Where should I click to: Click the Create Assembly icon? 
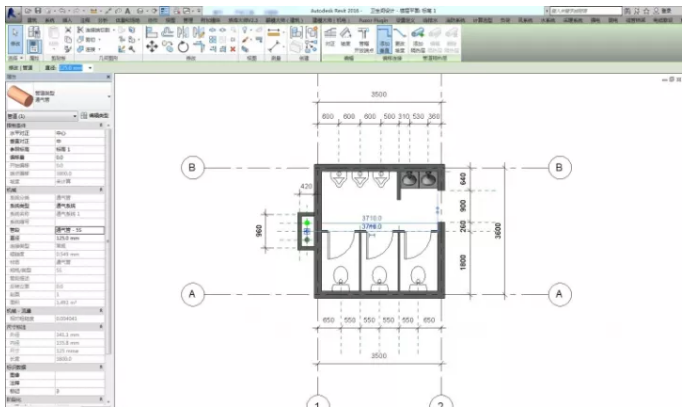point(296,32)
